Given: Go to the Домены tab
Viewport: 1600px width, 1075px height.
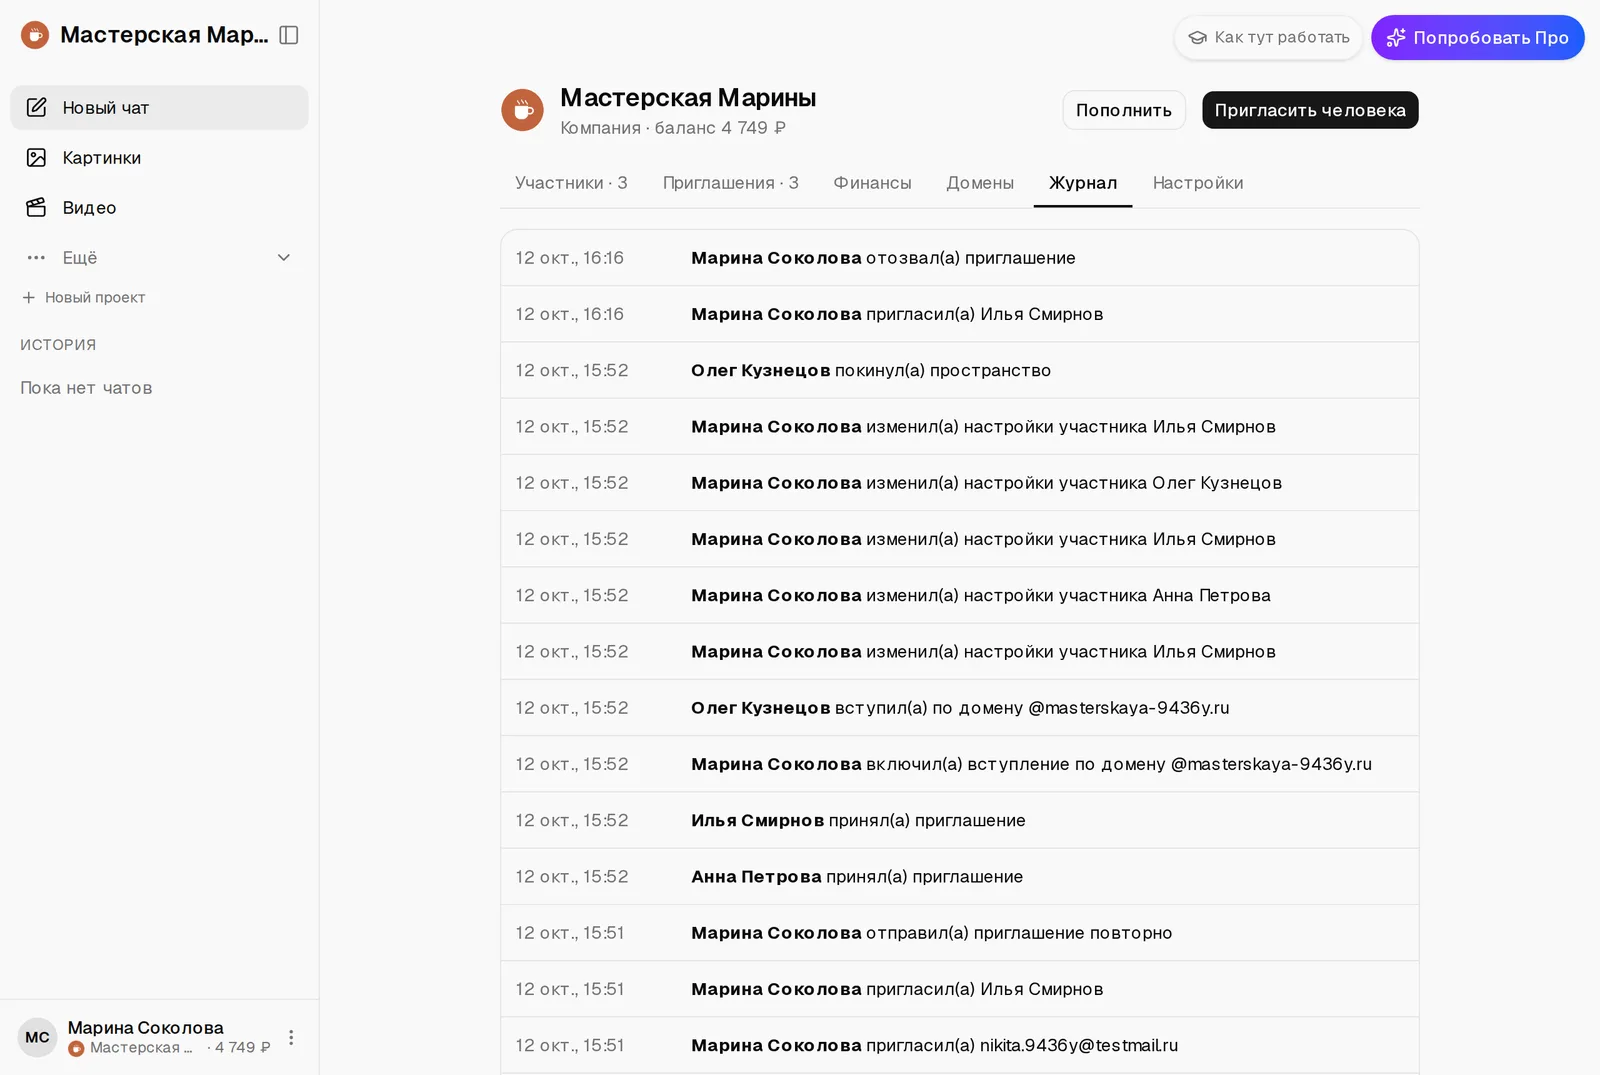Looking at the screenshot, I should tap(980, 183).
